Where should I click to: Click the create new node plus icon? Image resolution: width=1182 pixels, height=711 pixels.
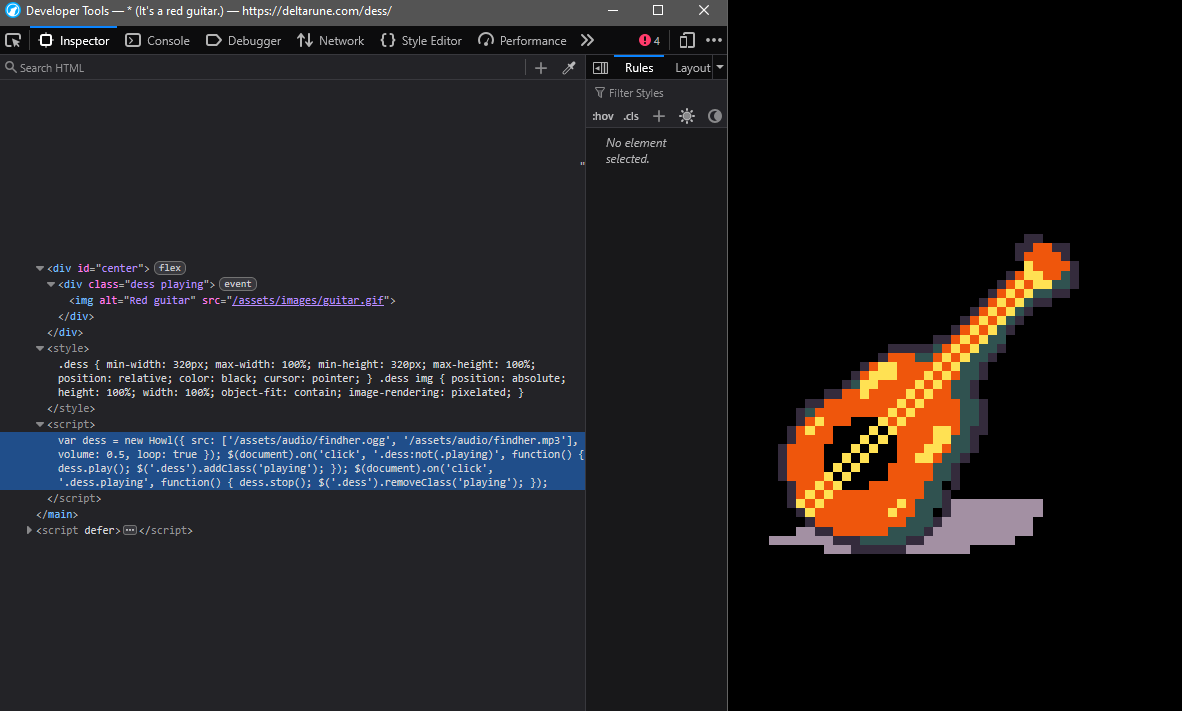tap(540, 68)
